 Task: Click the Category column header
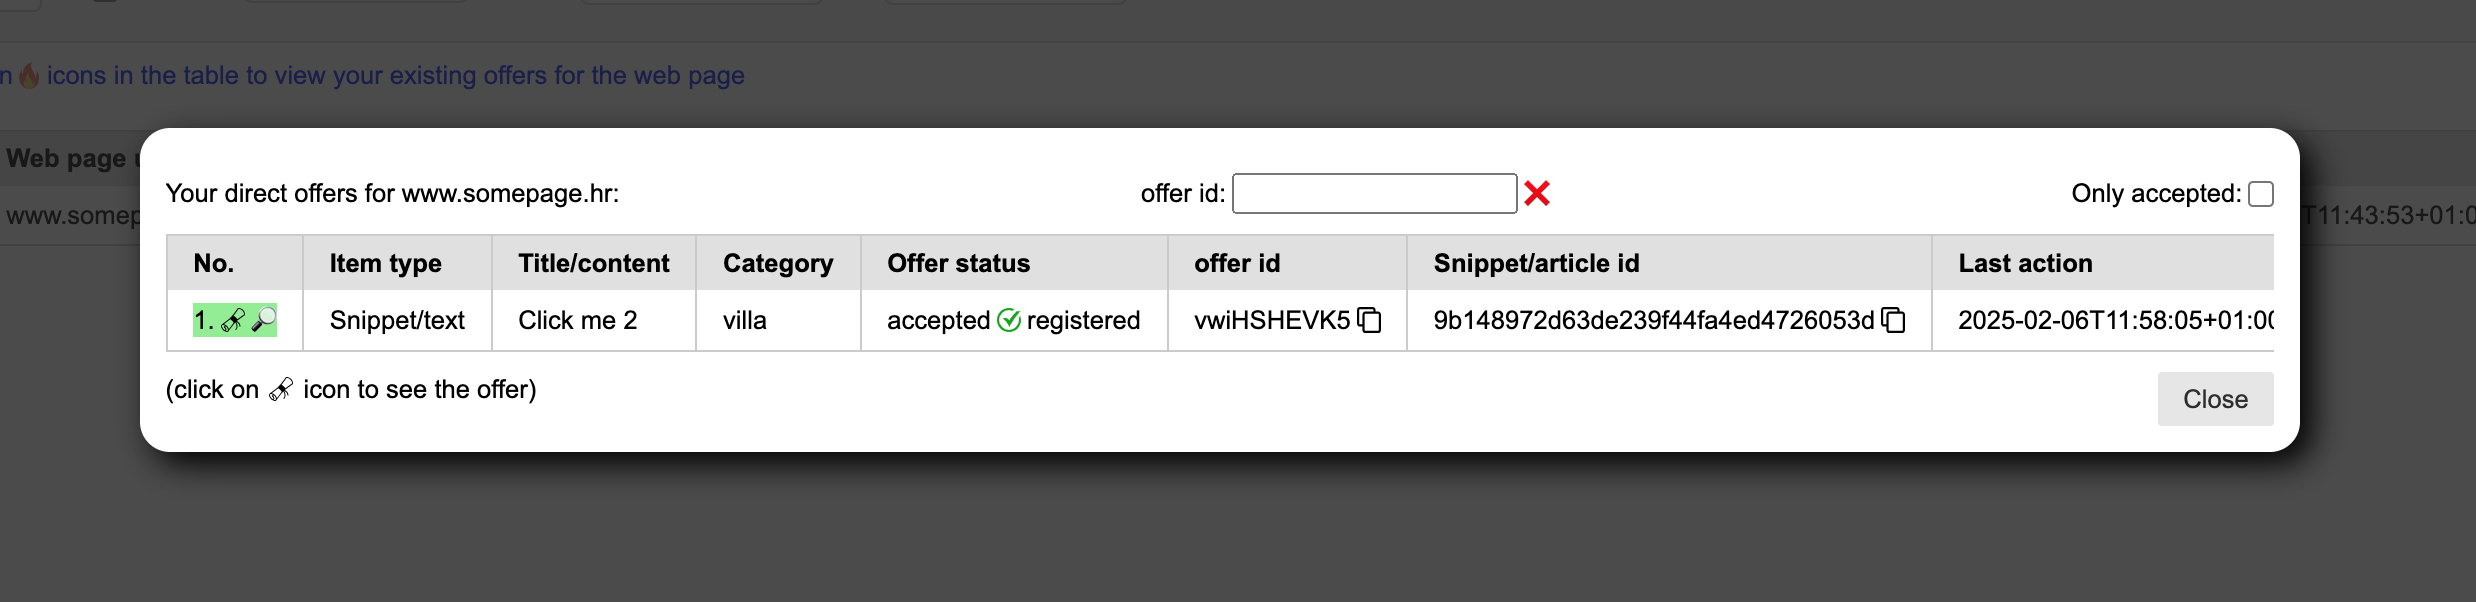(778, 263)
